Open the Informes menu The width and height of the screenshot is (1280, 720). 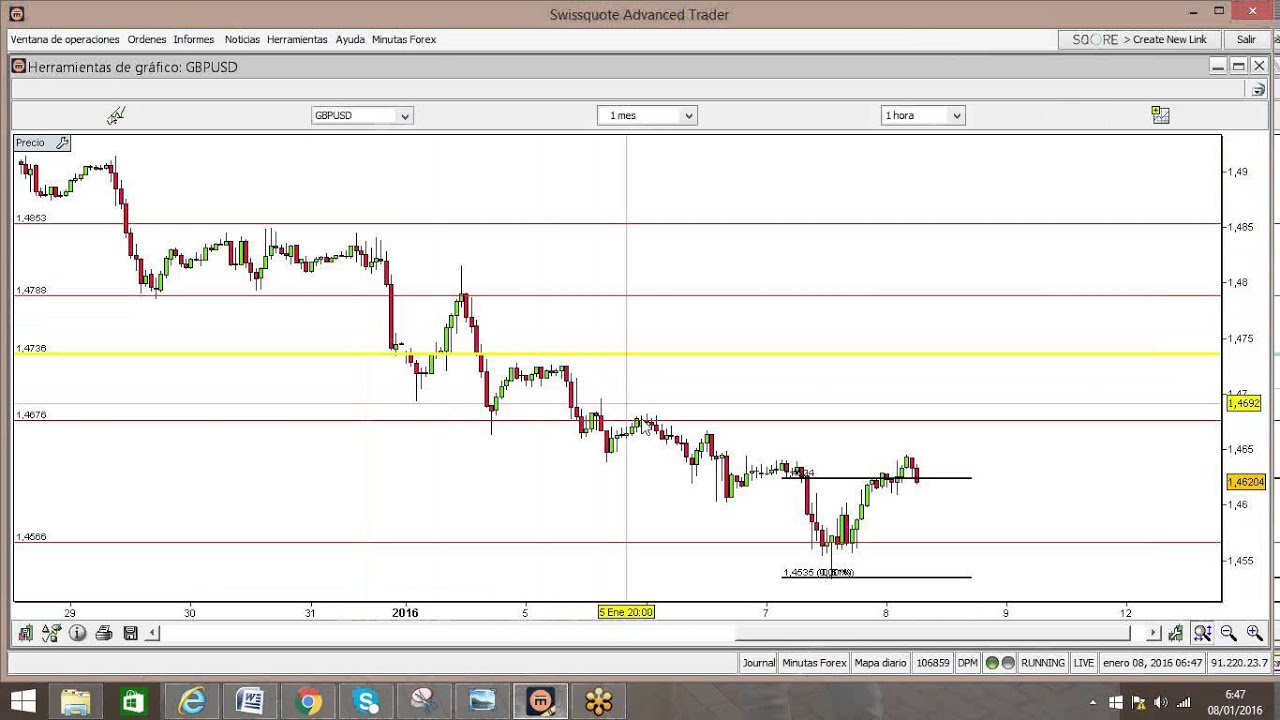(x=194, y=39)
